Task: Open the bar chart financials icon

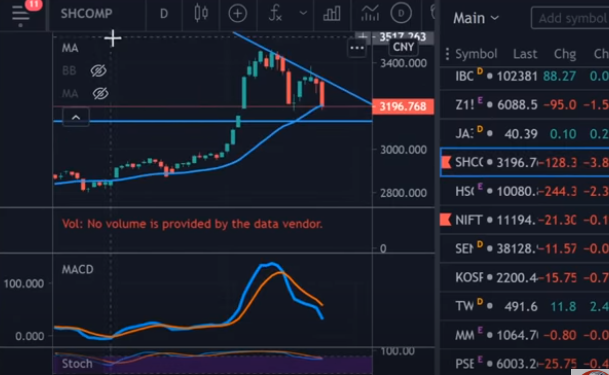Action: (332, 14)
